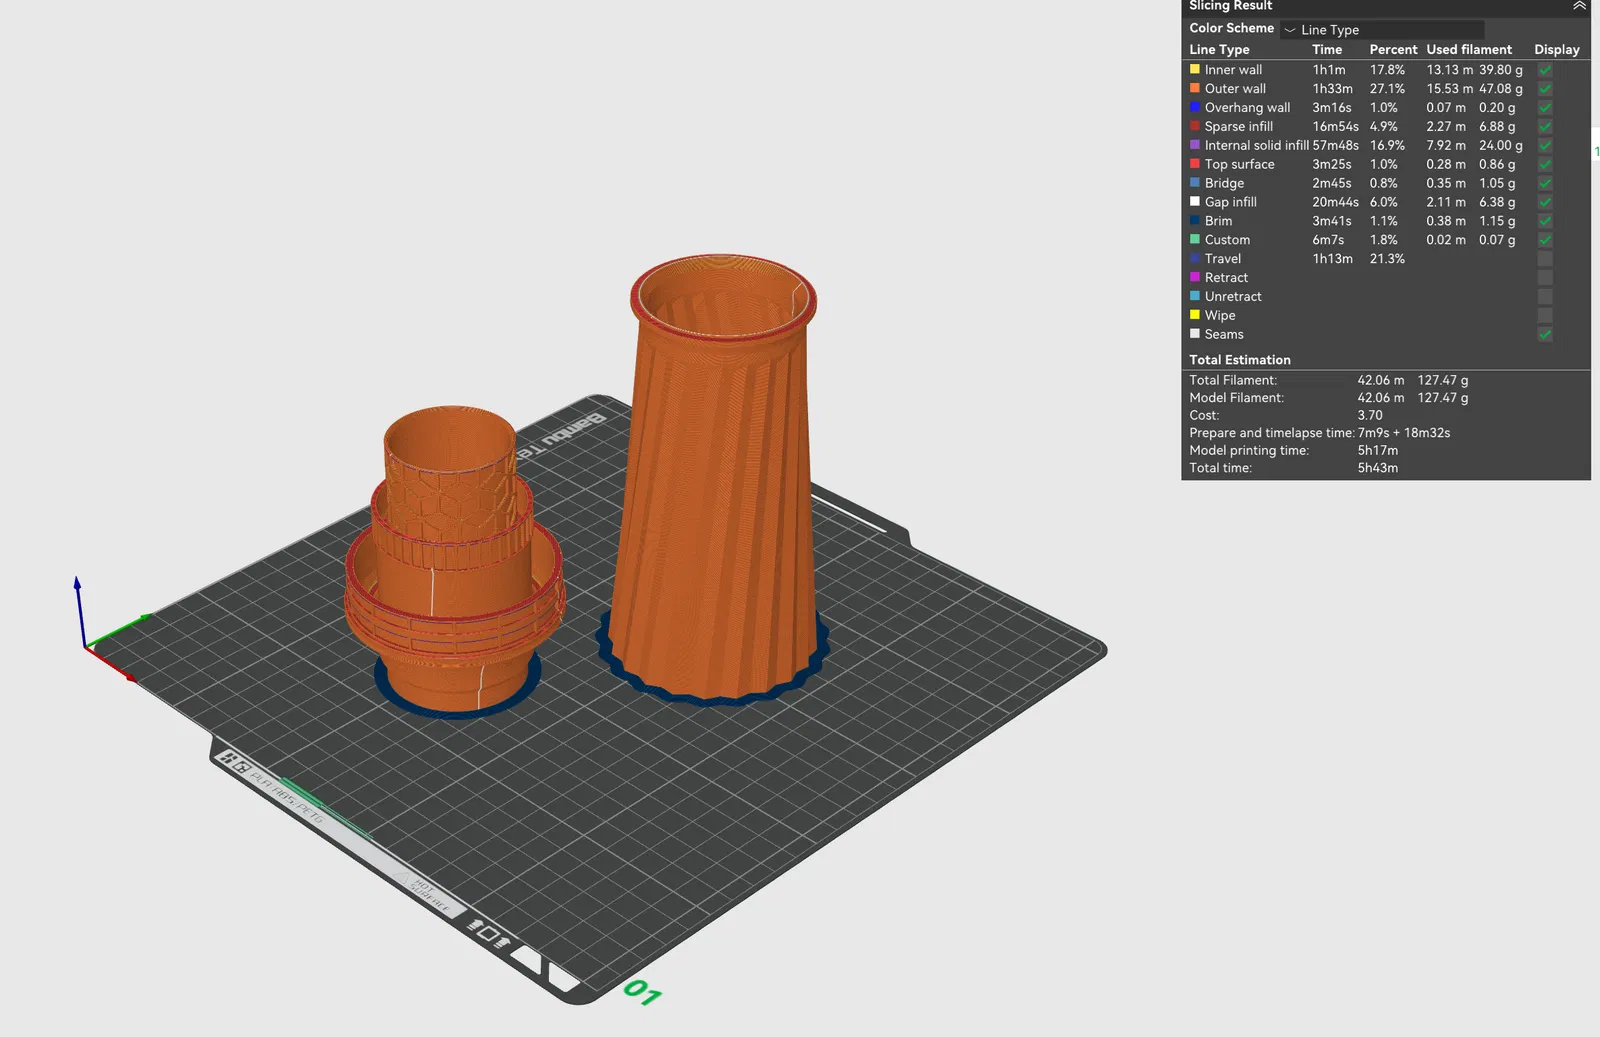Hide Seams using its checkbox
The height and width of the screenshot is (1037, 1600).
pos(1545,335)
